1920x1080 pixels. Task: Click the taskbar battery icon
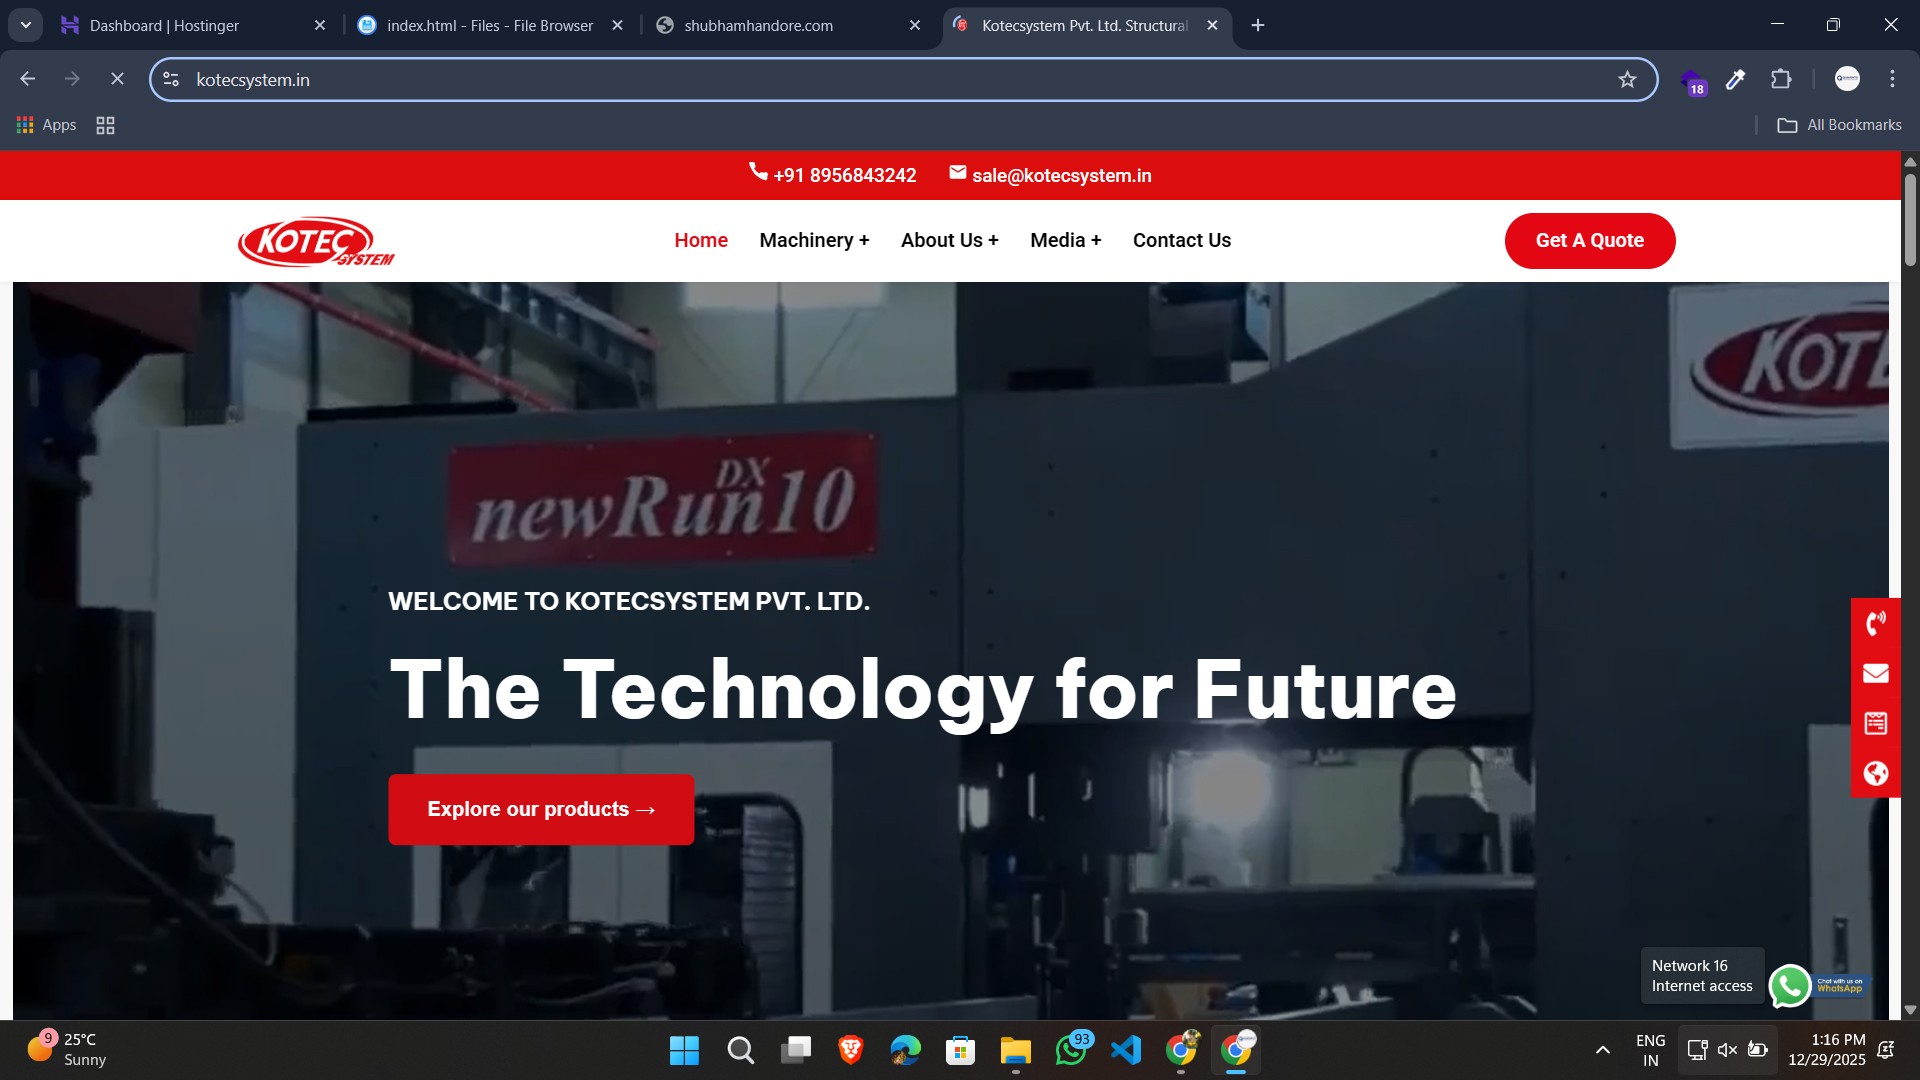tap(1757, 1050)
